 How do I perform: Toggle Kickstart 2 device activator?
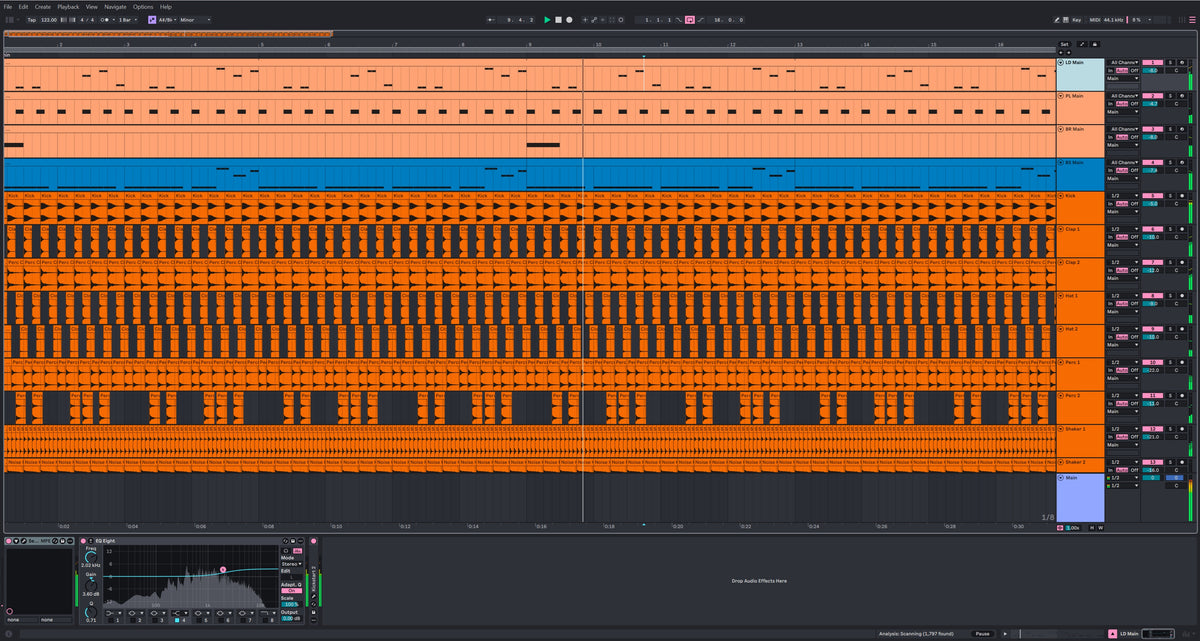[x=314, y=541]
